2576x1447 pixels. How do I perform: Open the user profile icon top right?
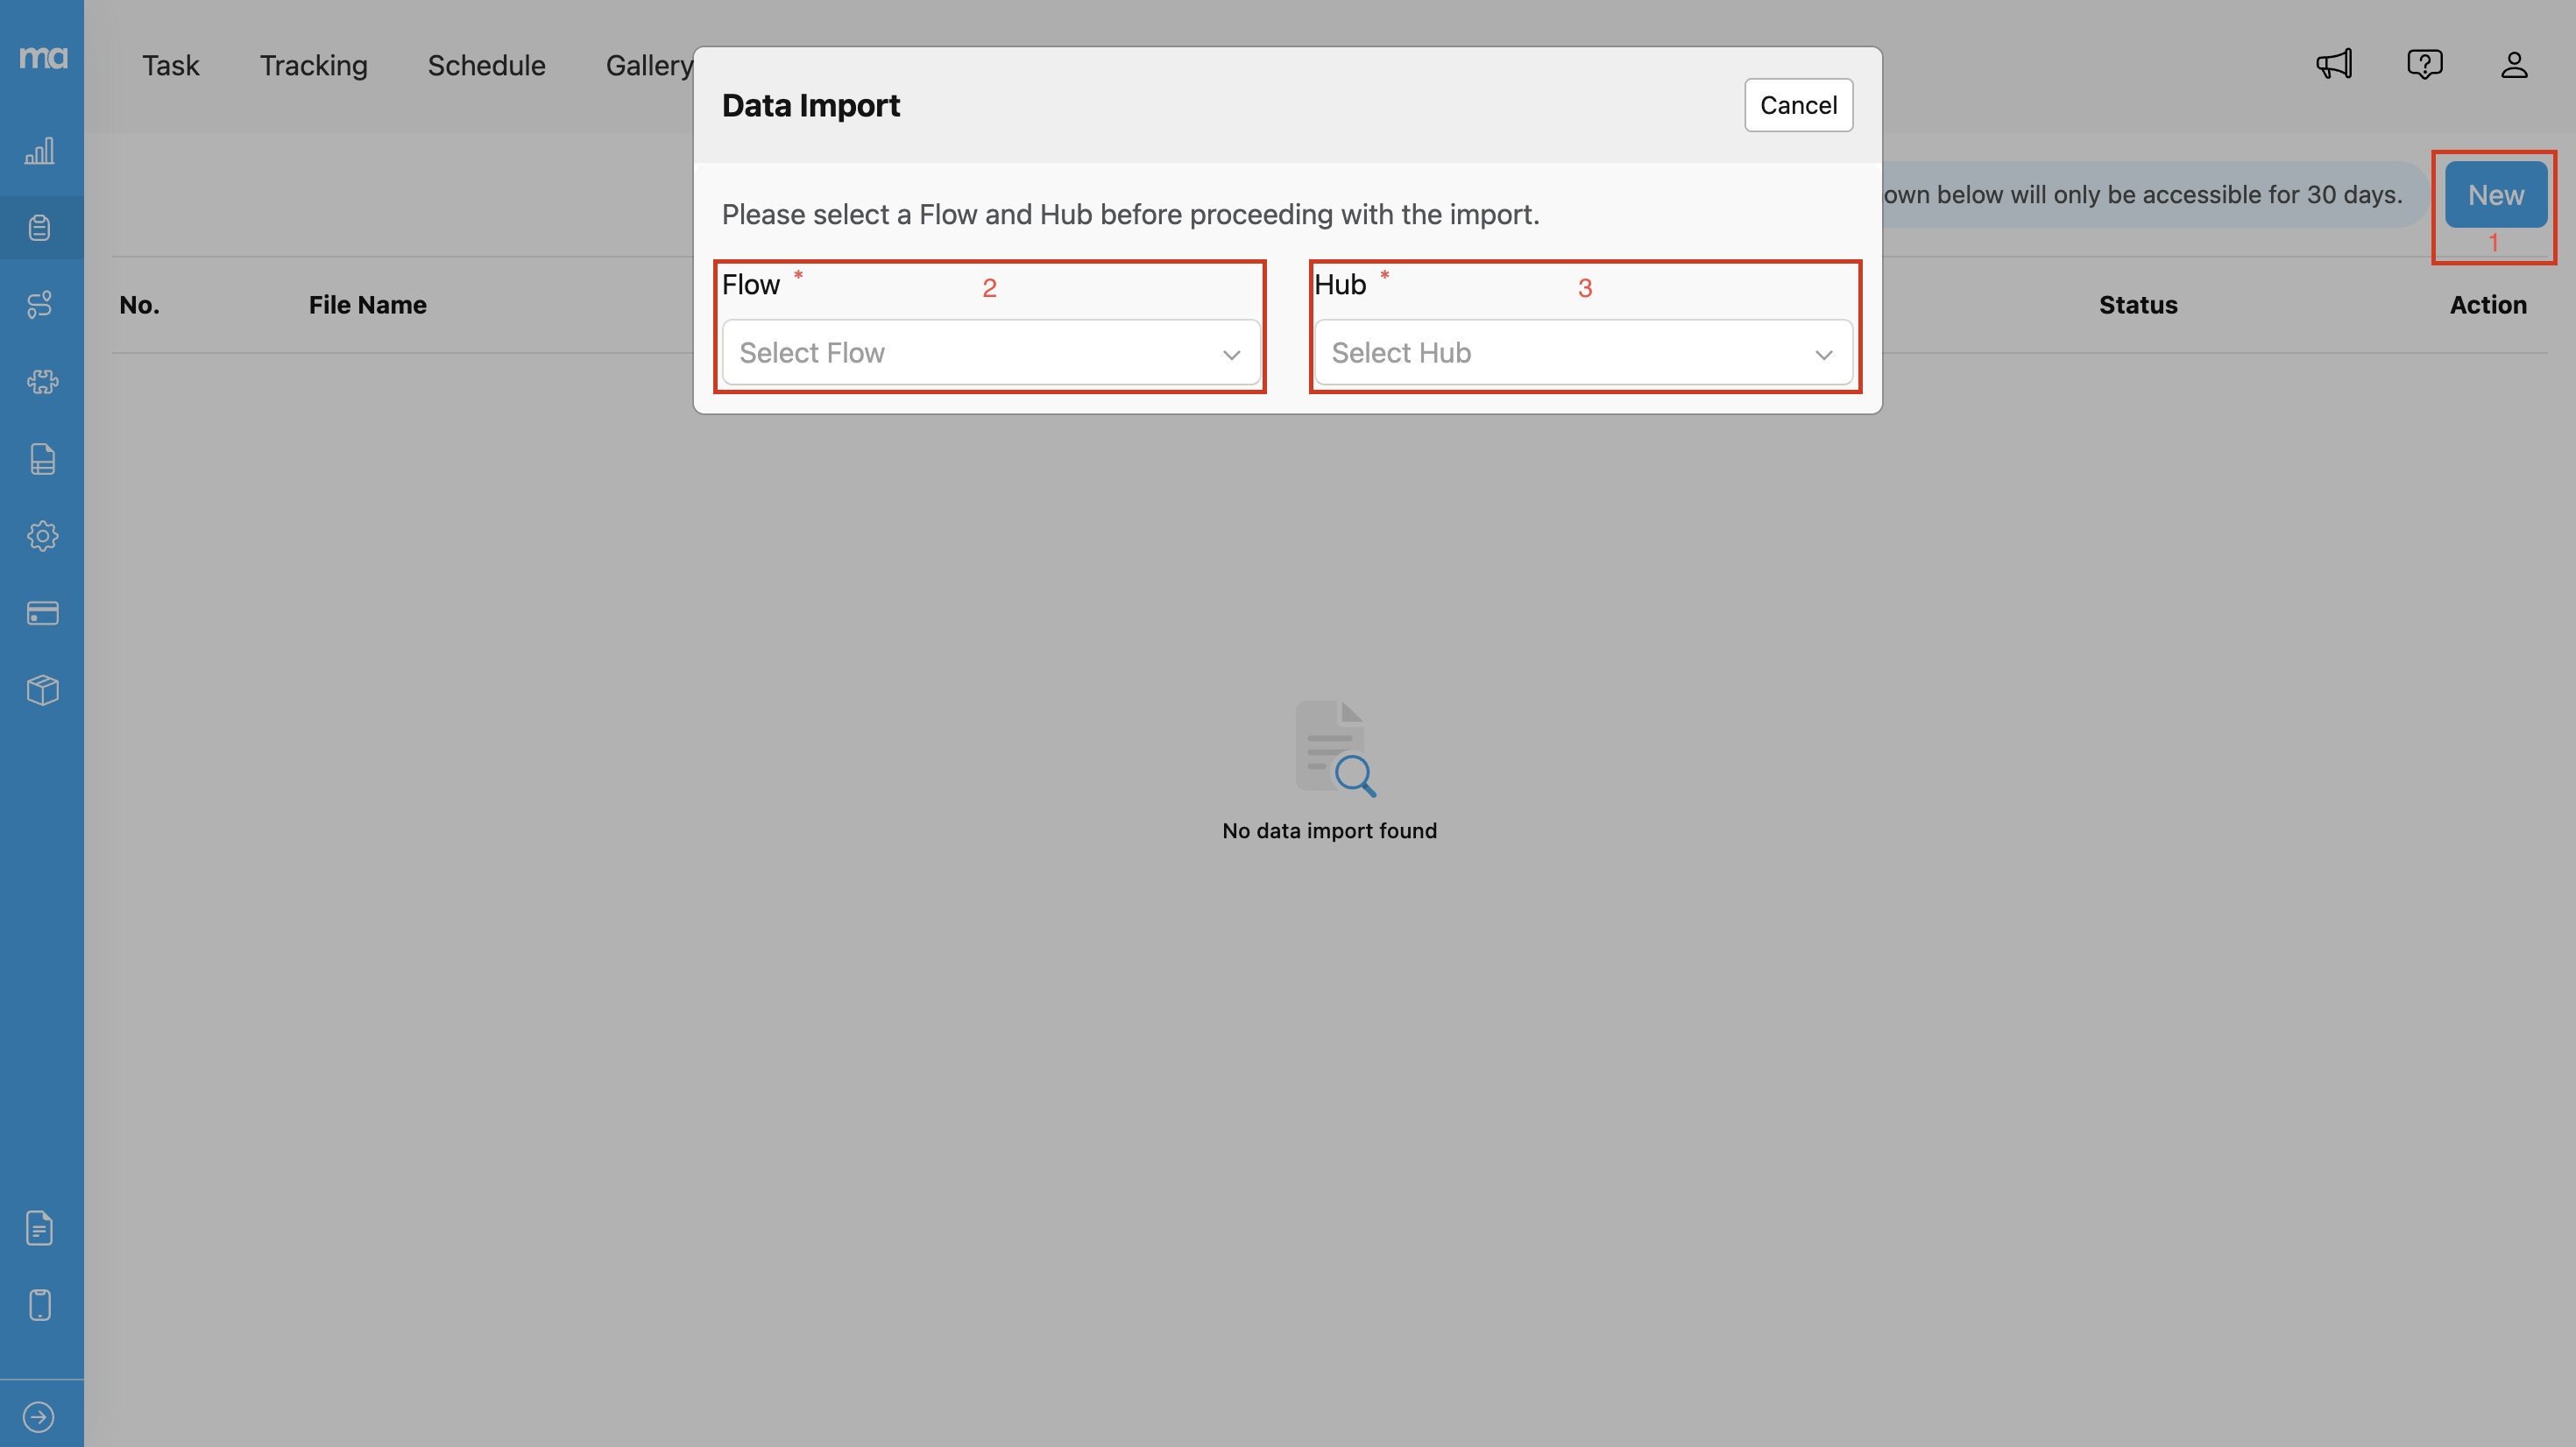2514,64
